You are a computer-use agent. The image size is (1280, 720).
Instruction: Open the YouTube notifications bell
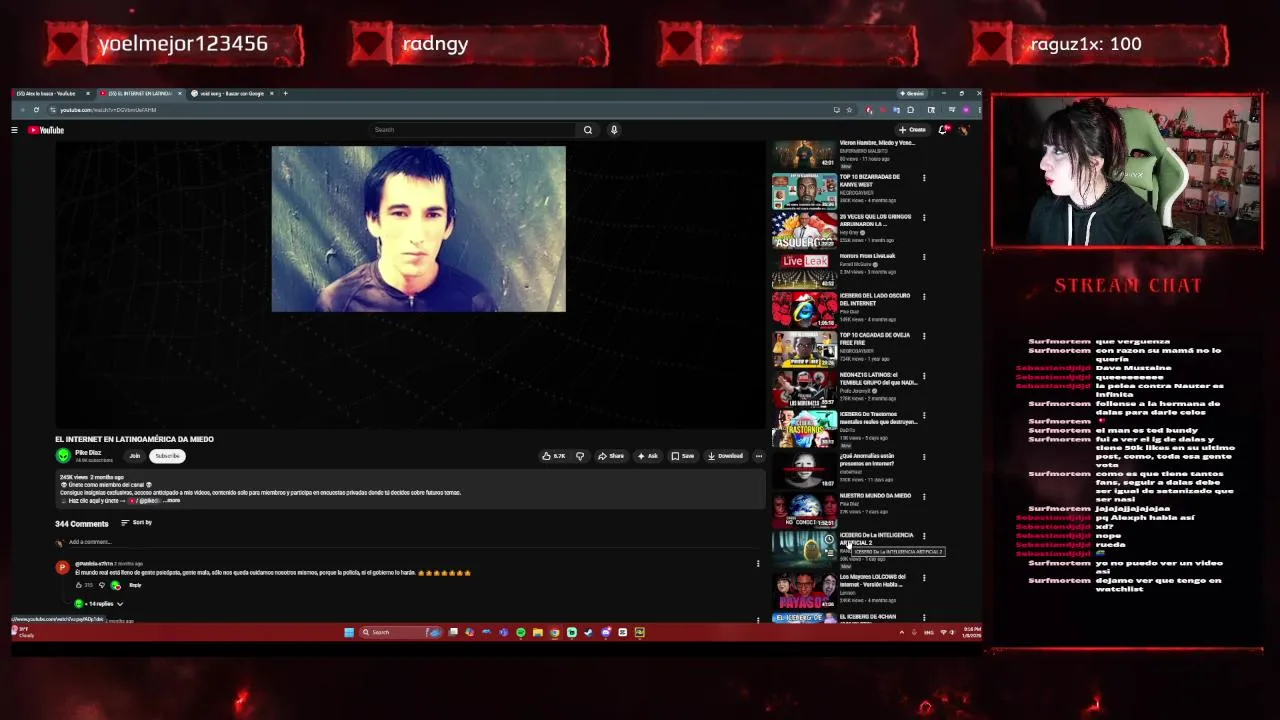click(x=945, y=130)
